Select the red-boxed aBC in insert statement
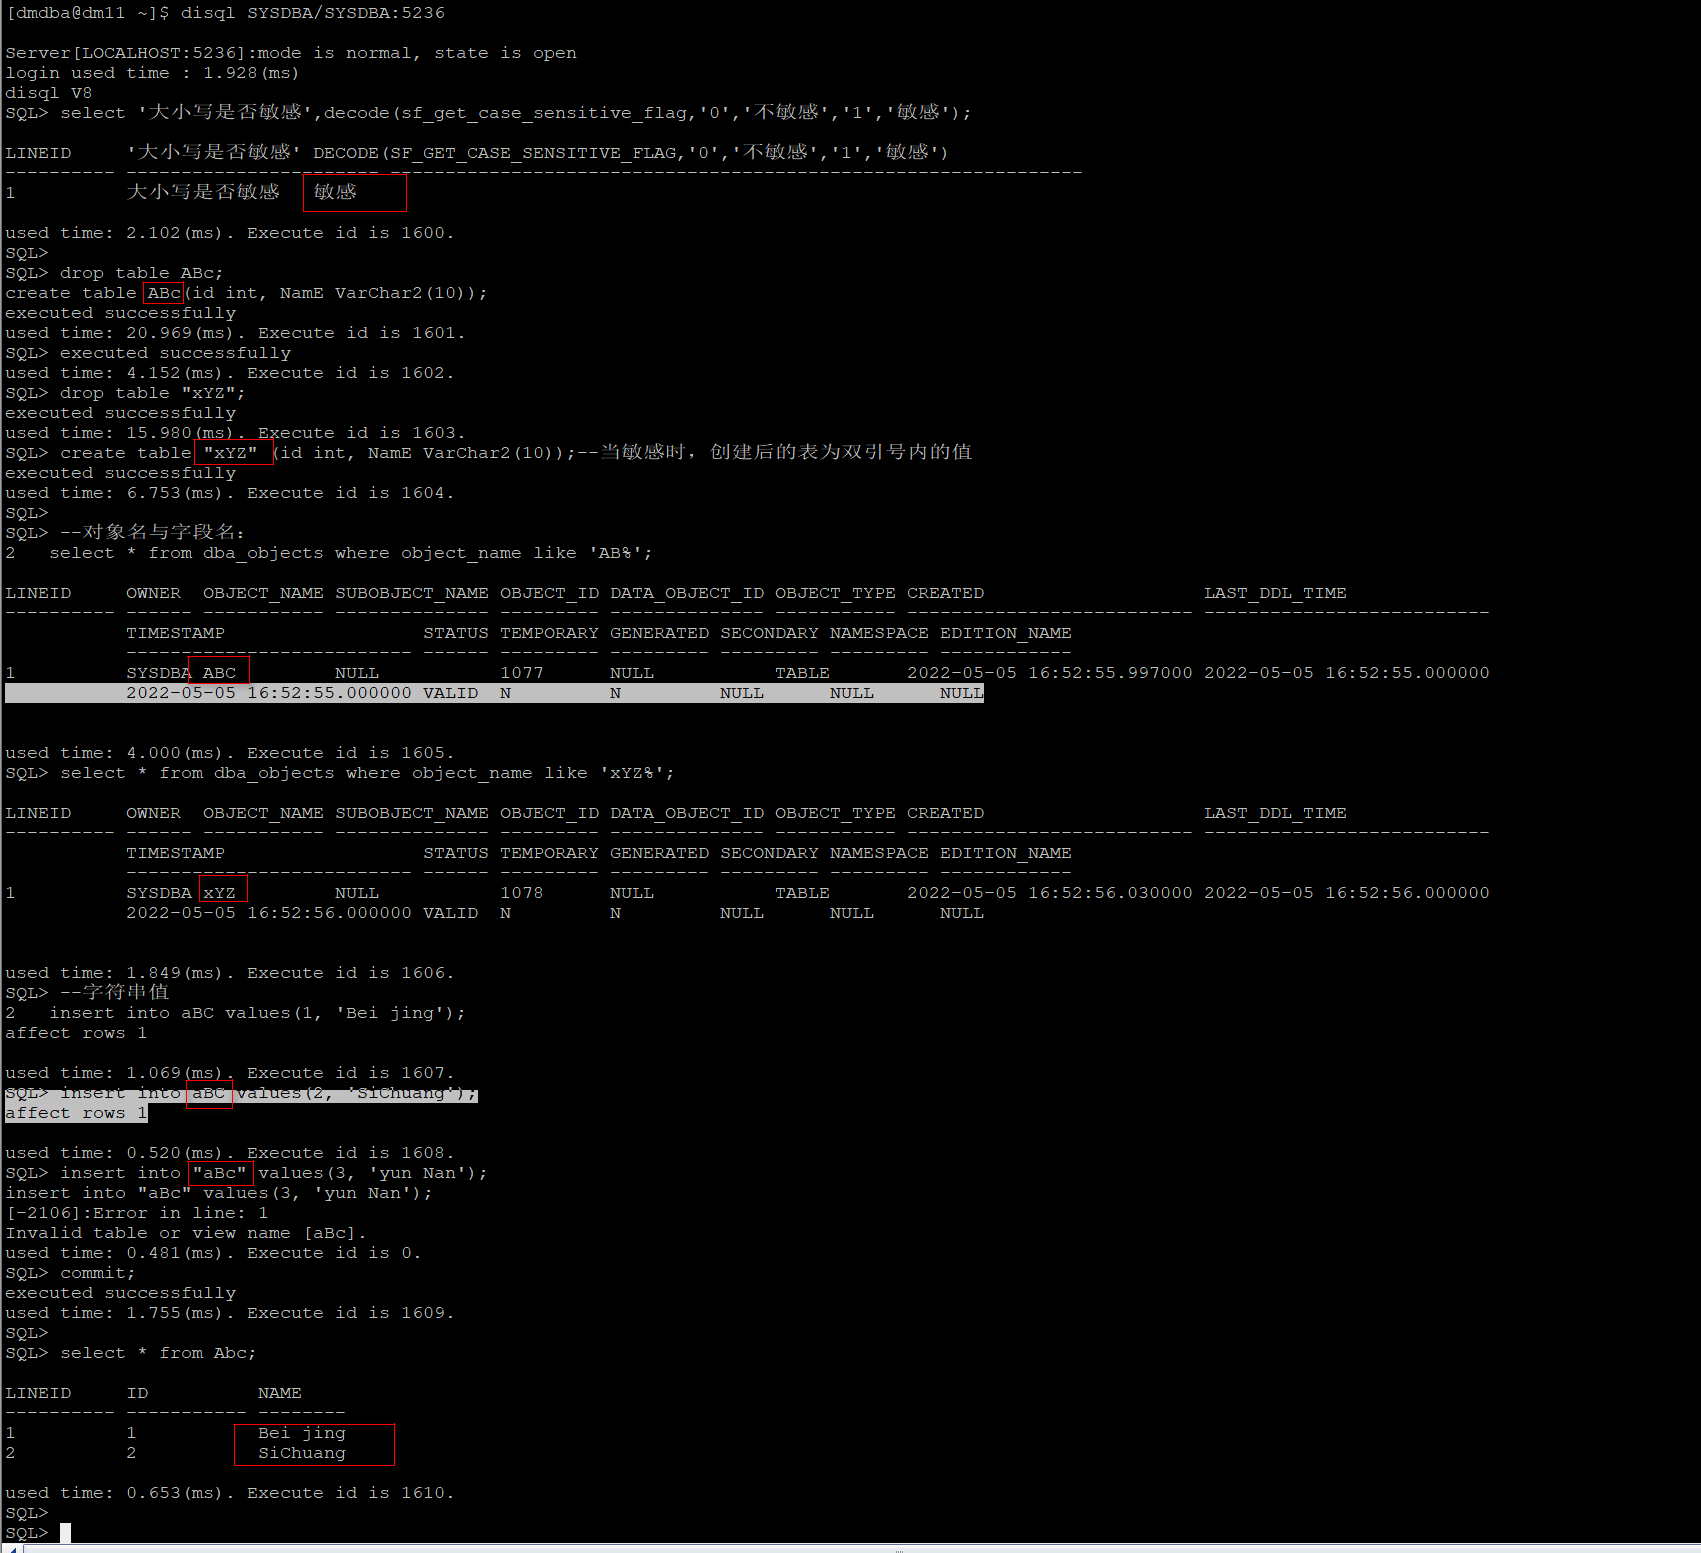Screen dimensions: 1701x1553 click(x=209, y=1093)
